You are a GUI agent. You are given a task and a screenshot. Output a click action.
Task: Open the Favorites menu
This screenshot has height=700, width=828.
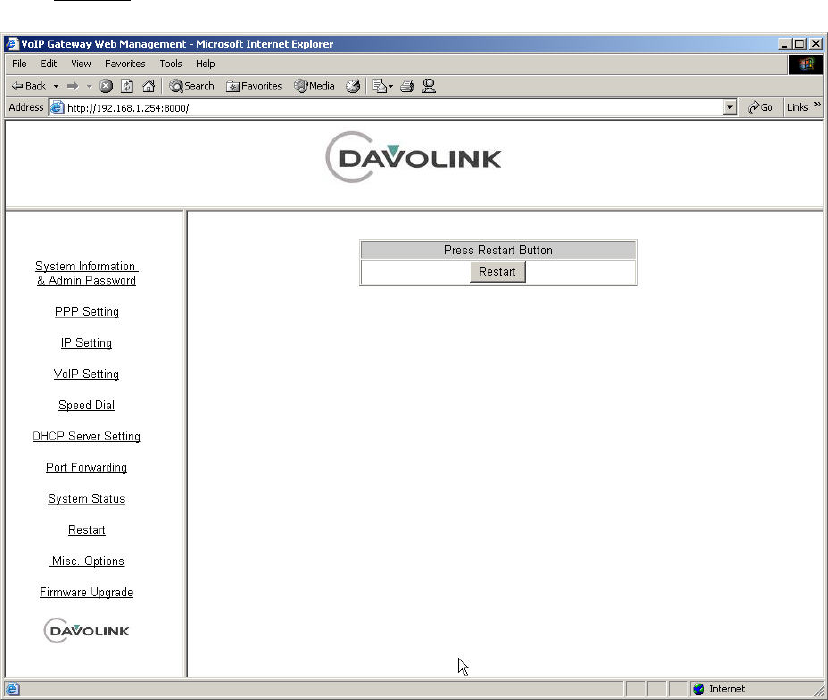pos(125,63)
